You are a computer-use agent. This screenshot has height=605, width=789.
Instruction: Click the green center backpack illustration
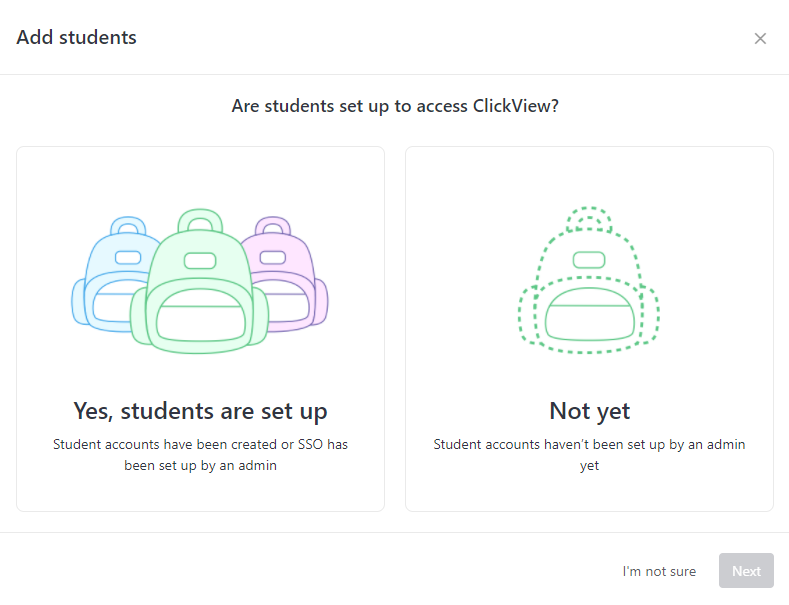[199, 281]
